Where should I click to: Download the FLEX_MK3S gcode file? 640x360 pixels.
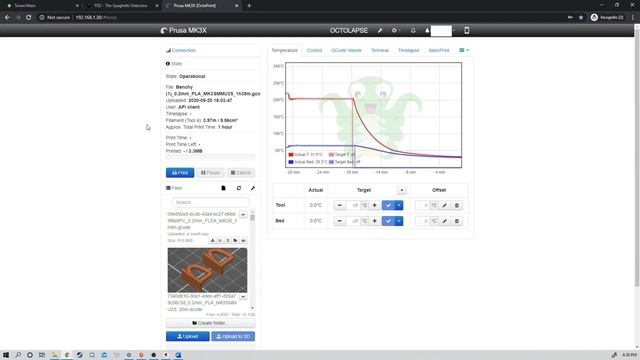click(213, 240)
